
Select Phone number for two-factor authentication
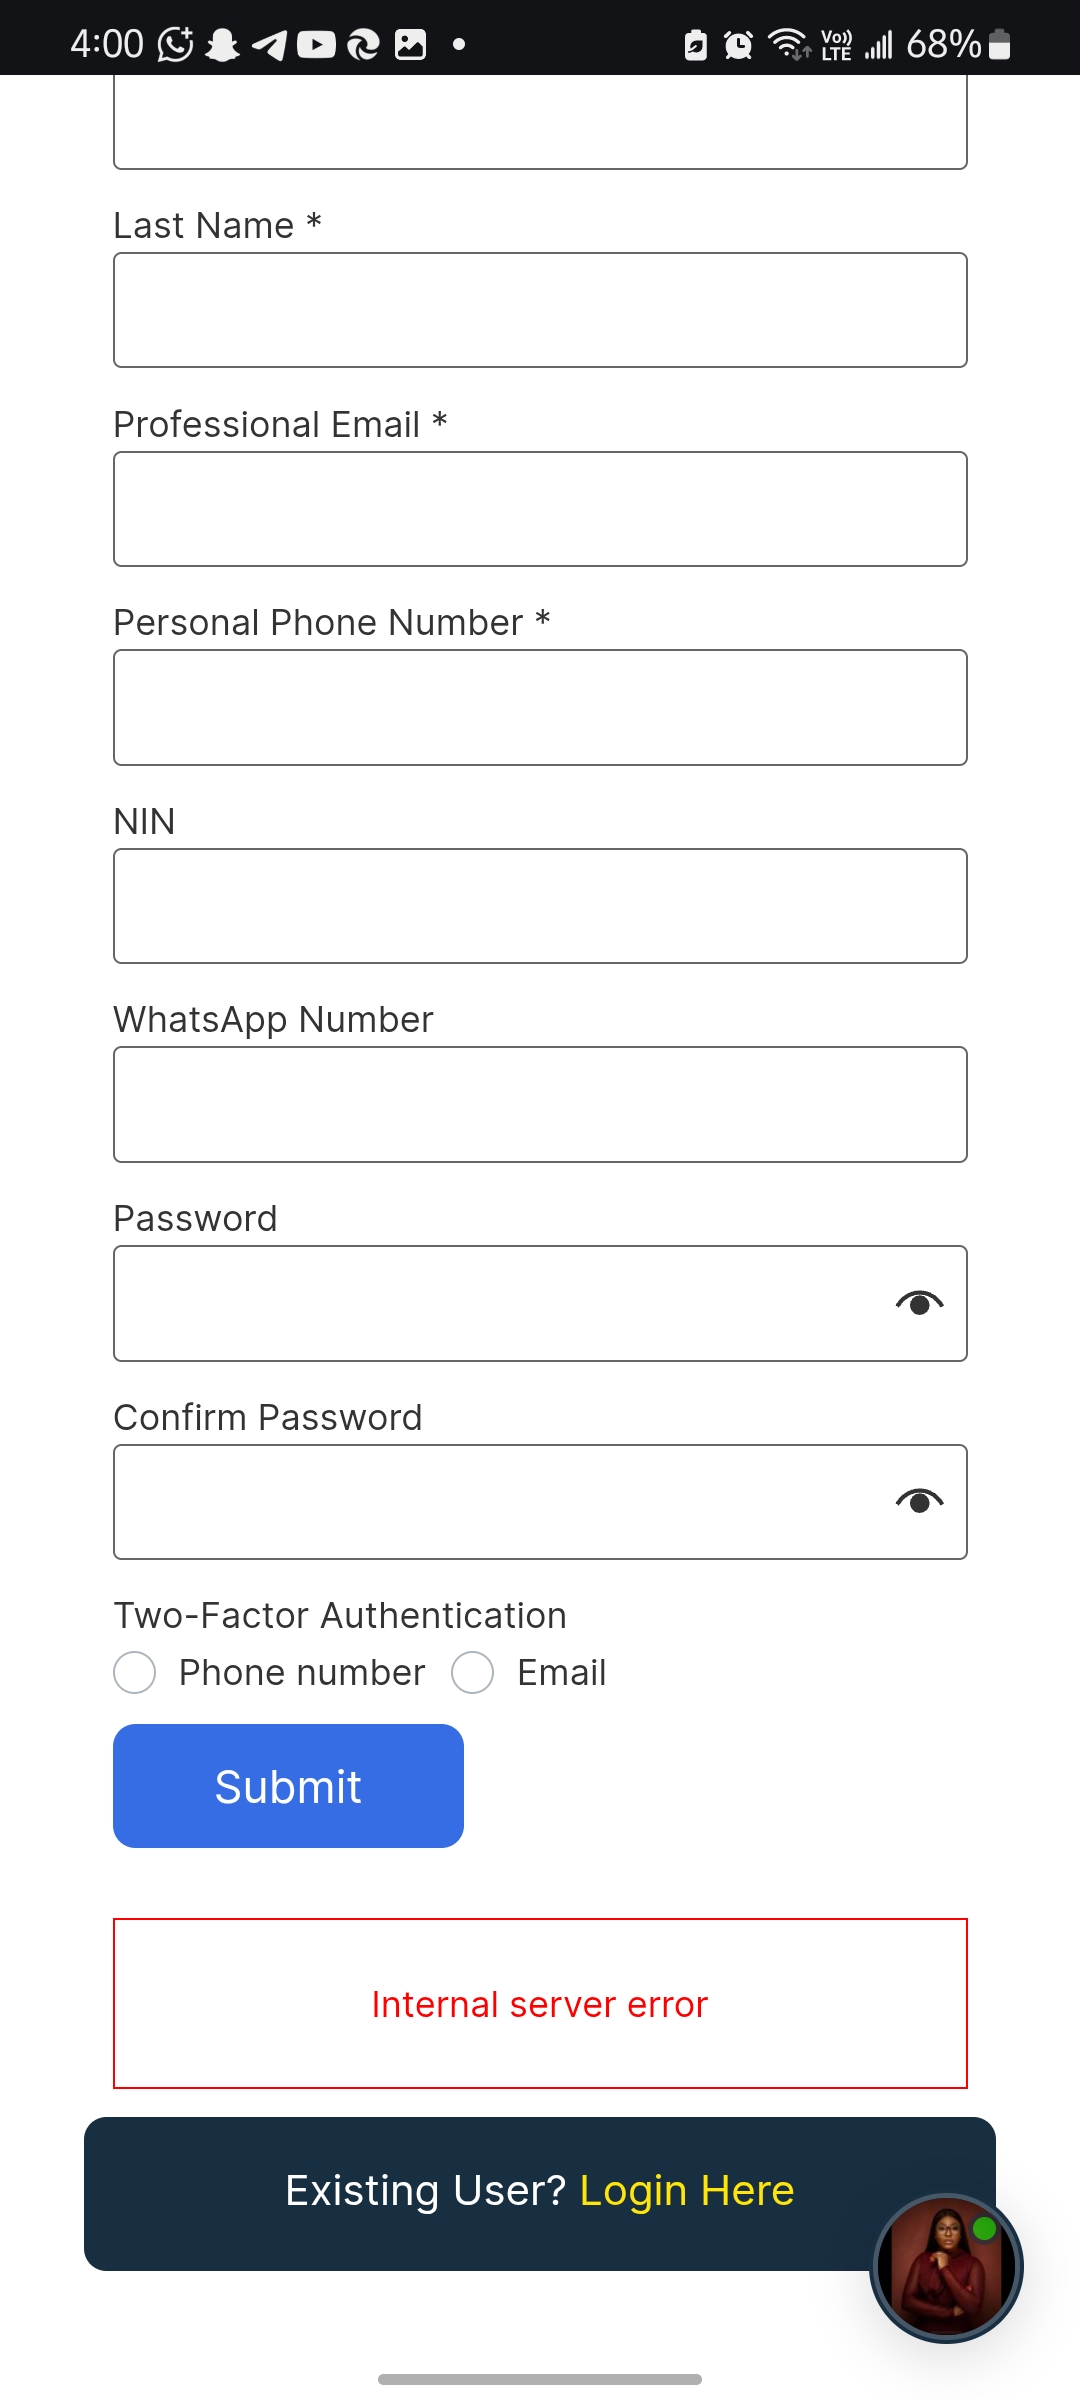click(x=135, y=1672)
